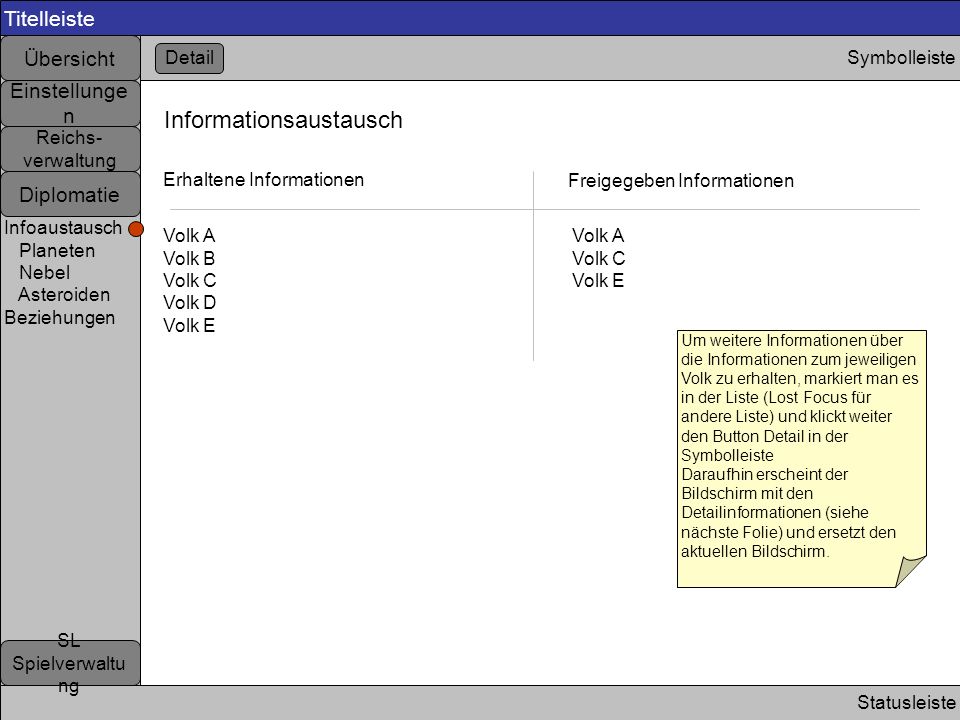Image resolution: width=960 pixels, height=720 pixels.
Task: Select Planeten under Infoaustausch
Action: pyautogui.click(x=57, y=250)
